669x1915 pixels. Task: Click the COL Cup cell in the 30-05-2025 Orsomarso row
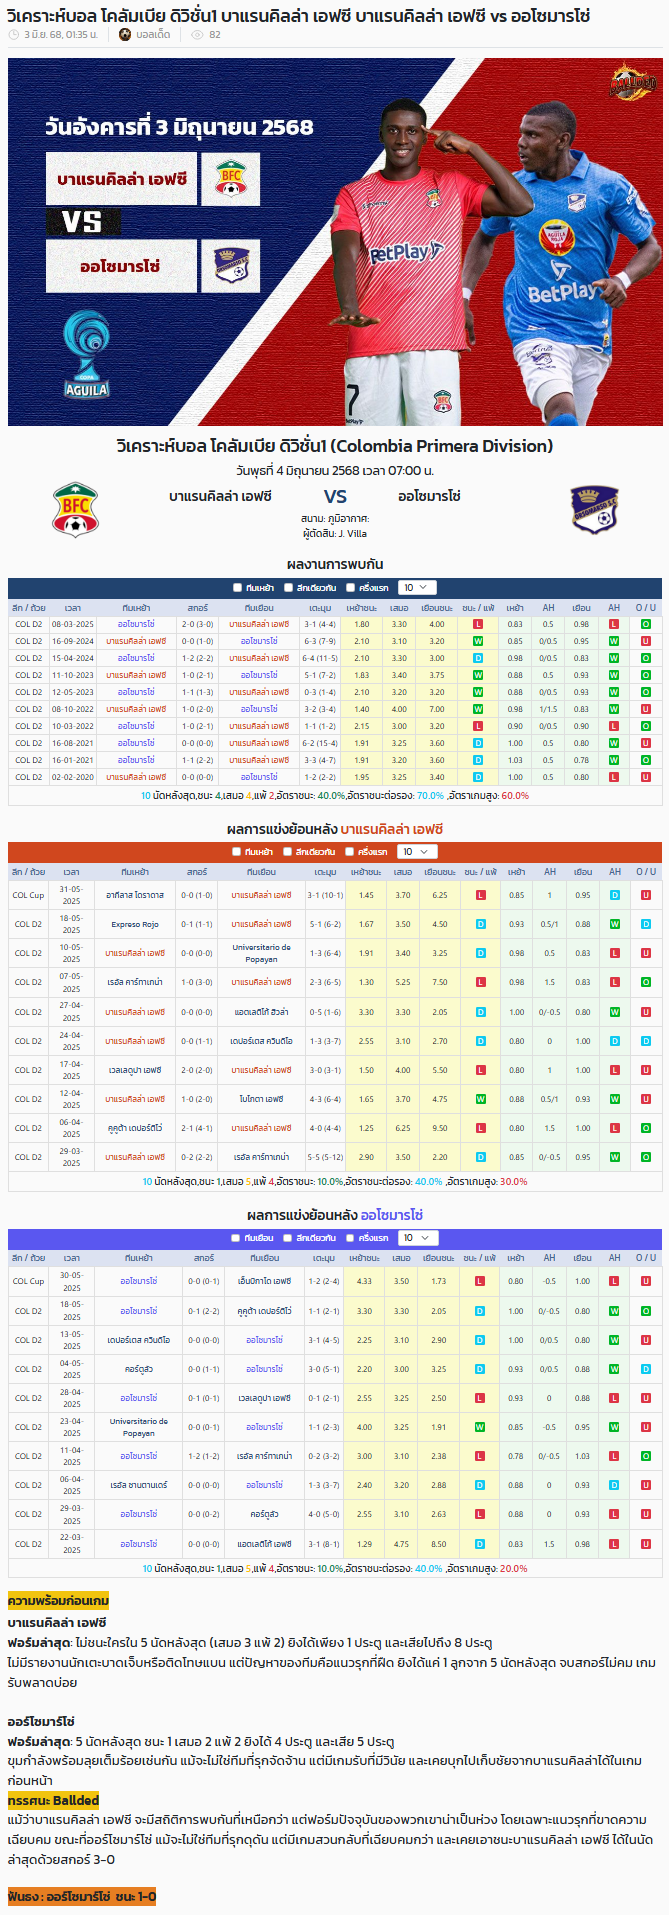click(x=28, y=1281)
